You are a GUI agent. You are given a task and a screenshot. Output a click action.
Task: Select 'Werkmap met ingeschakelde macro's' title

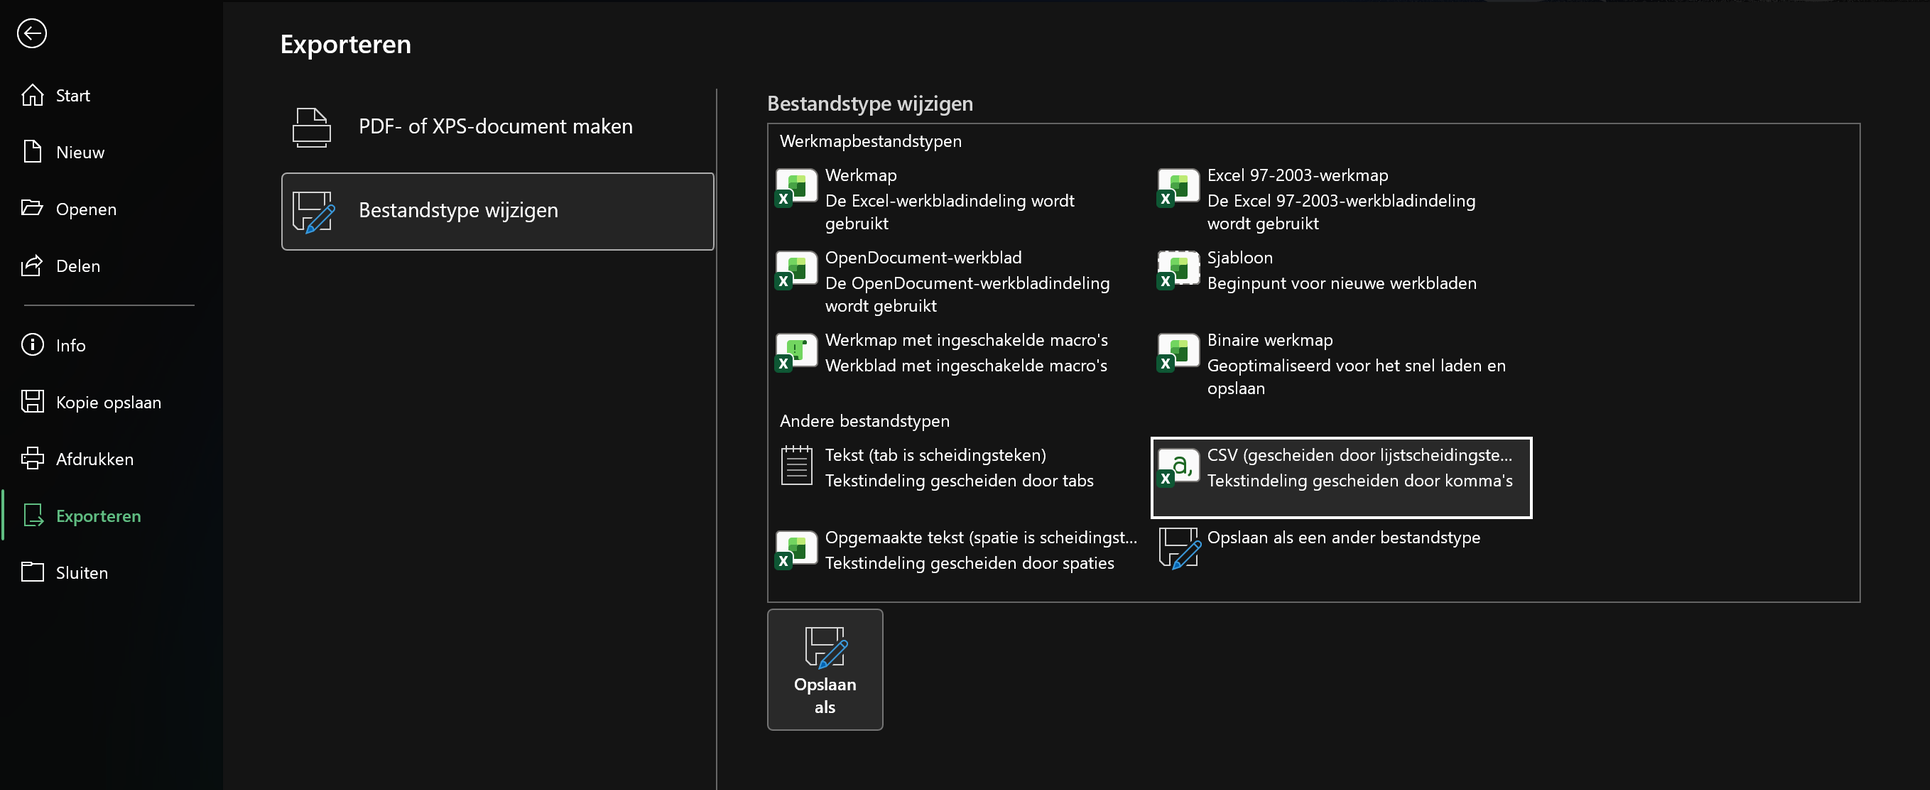pos(966,340)
